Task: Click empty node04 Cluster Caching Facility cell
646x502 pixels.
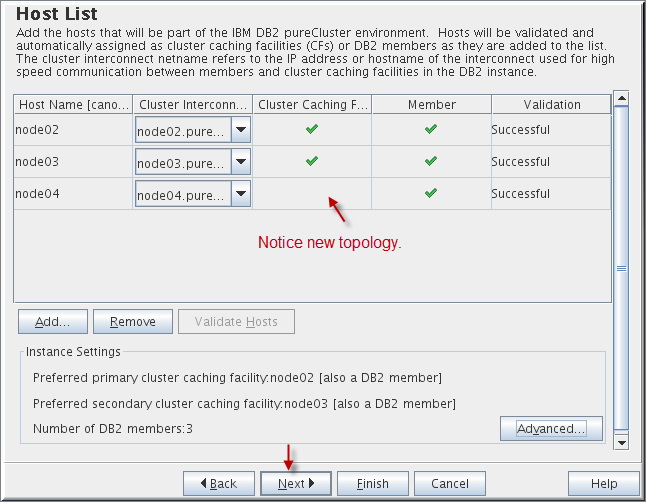Action: point(312,194)
